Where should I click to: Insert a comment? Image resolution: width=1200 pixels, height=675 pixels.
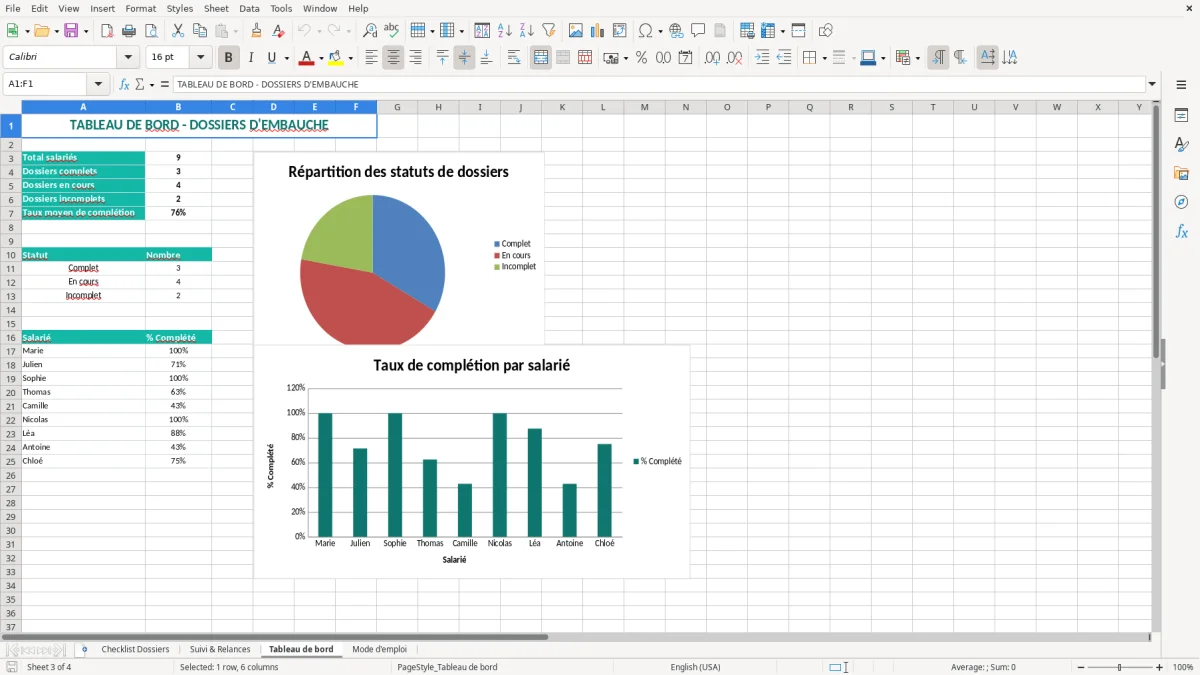[699, 31]
